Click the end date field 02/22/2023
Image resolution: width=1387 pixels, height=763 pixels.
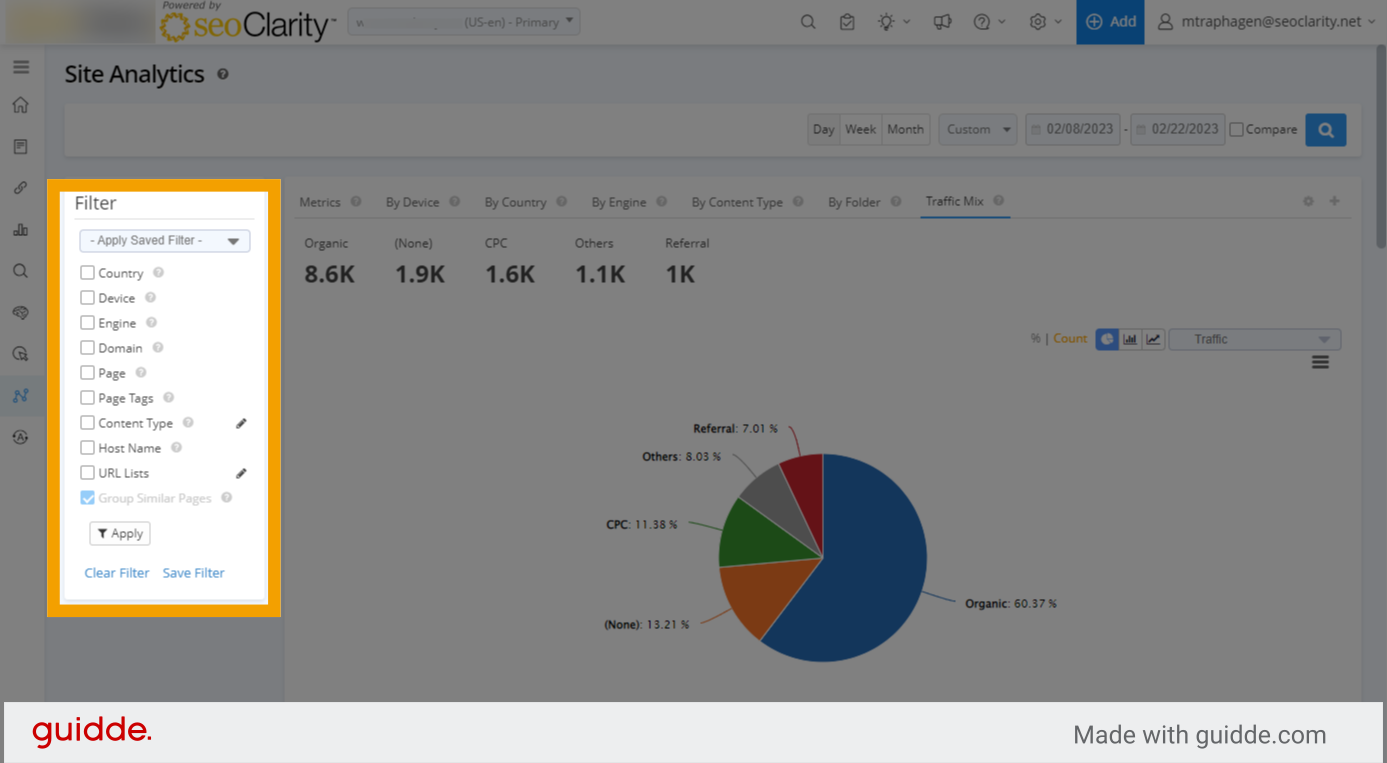point(1178,129)
